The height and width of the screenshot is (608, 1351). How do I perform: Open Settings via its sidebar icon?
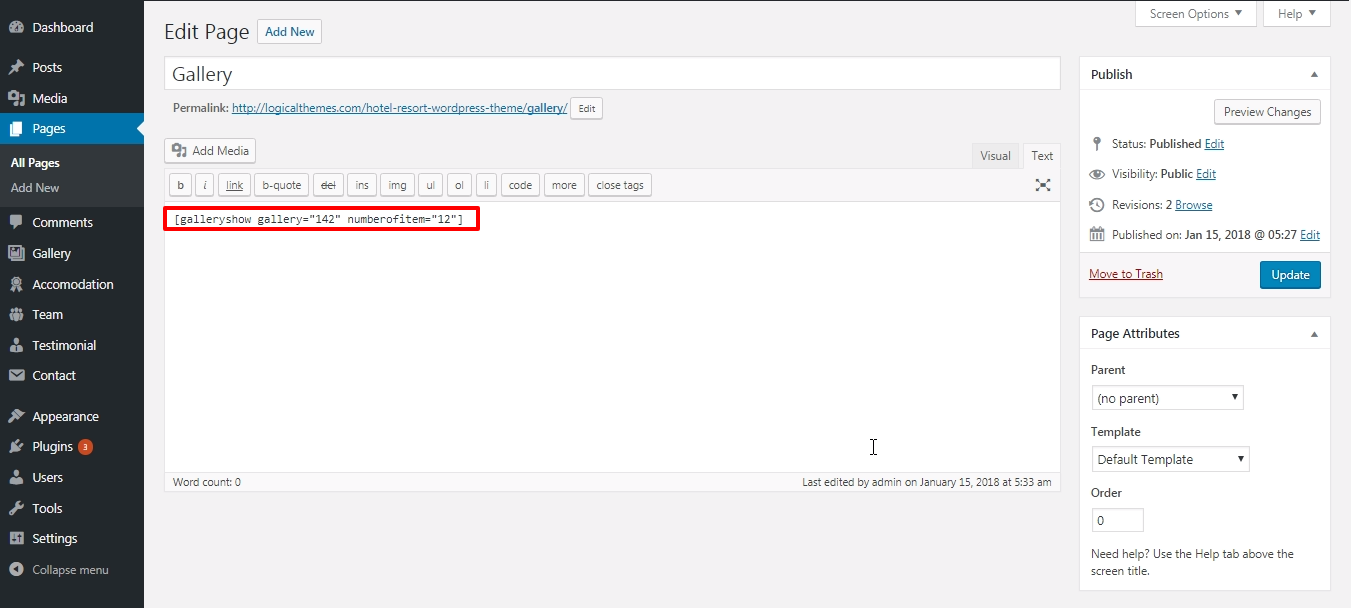16,538
